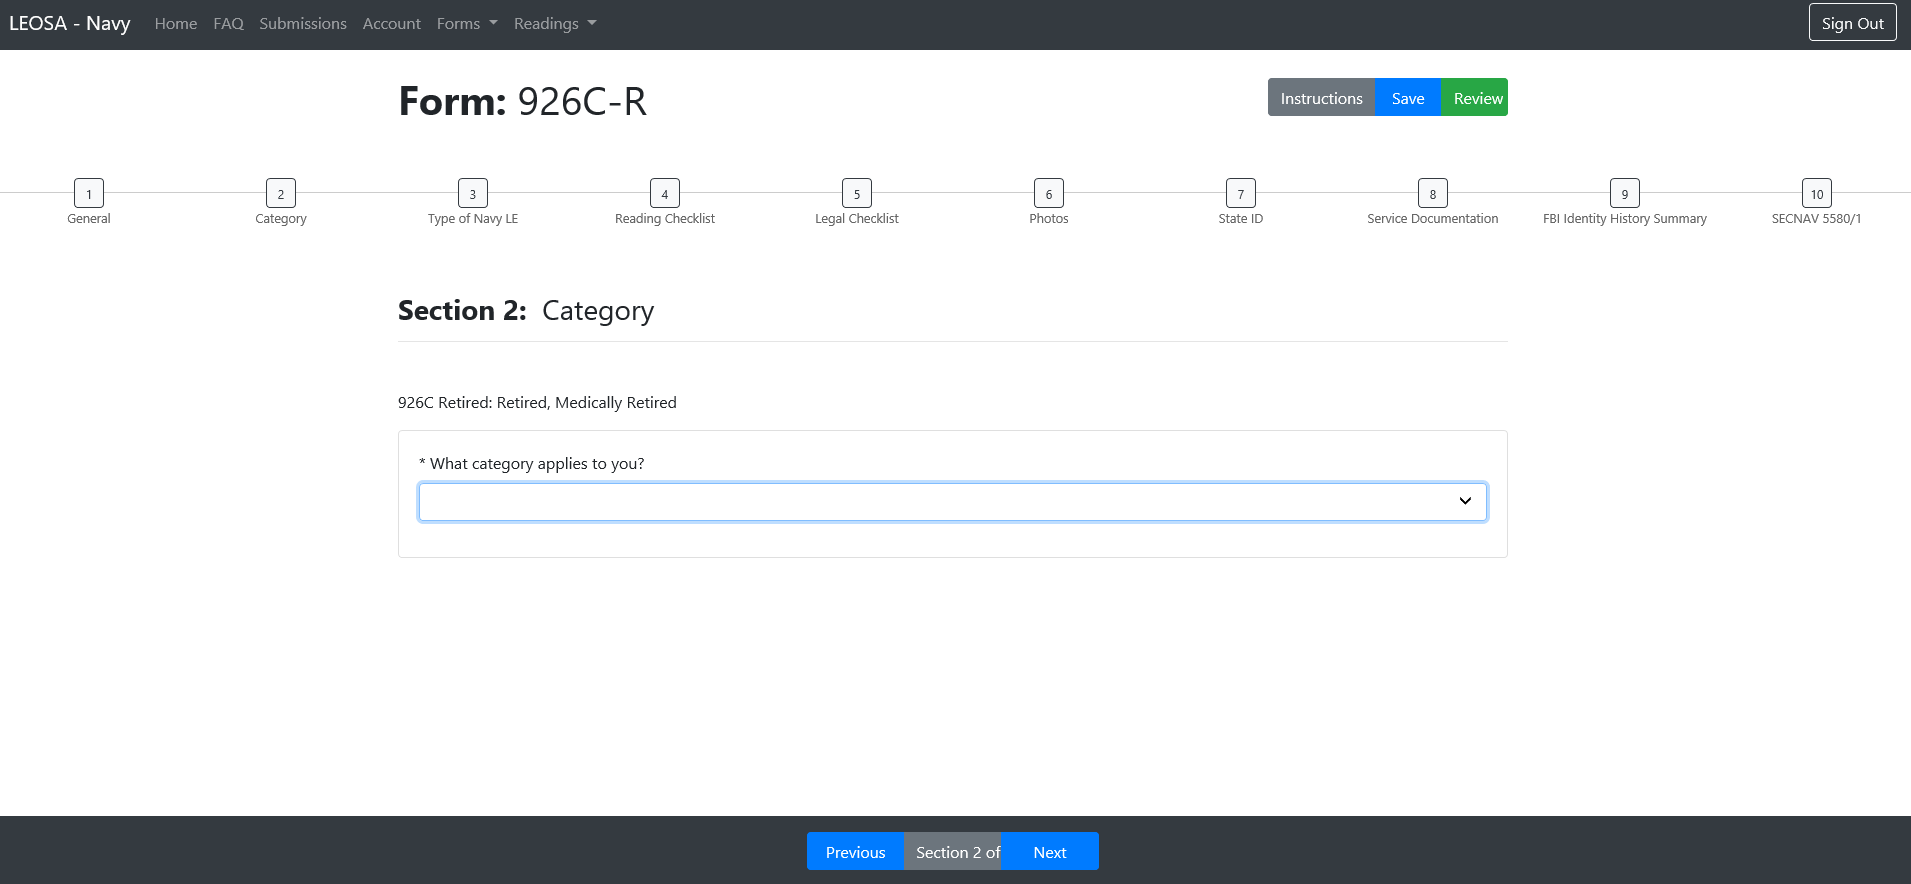The image size is (1911, 884).
Task: Click the green Review button
Action: coord(1477,98)
